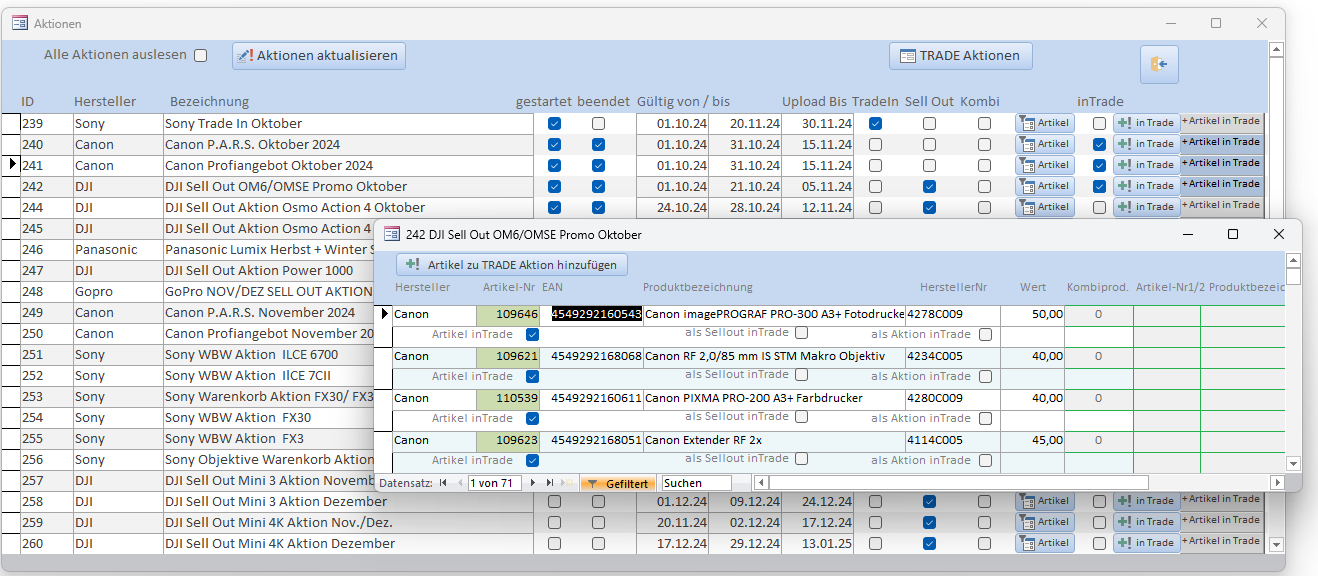The image size is (1318, 576).
Task: Click 'Canon RF 2,0/85 mm IS STM Makro Objektiv'
Action: [x=774, y=356]
